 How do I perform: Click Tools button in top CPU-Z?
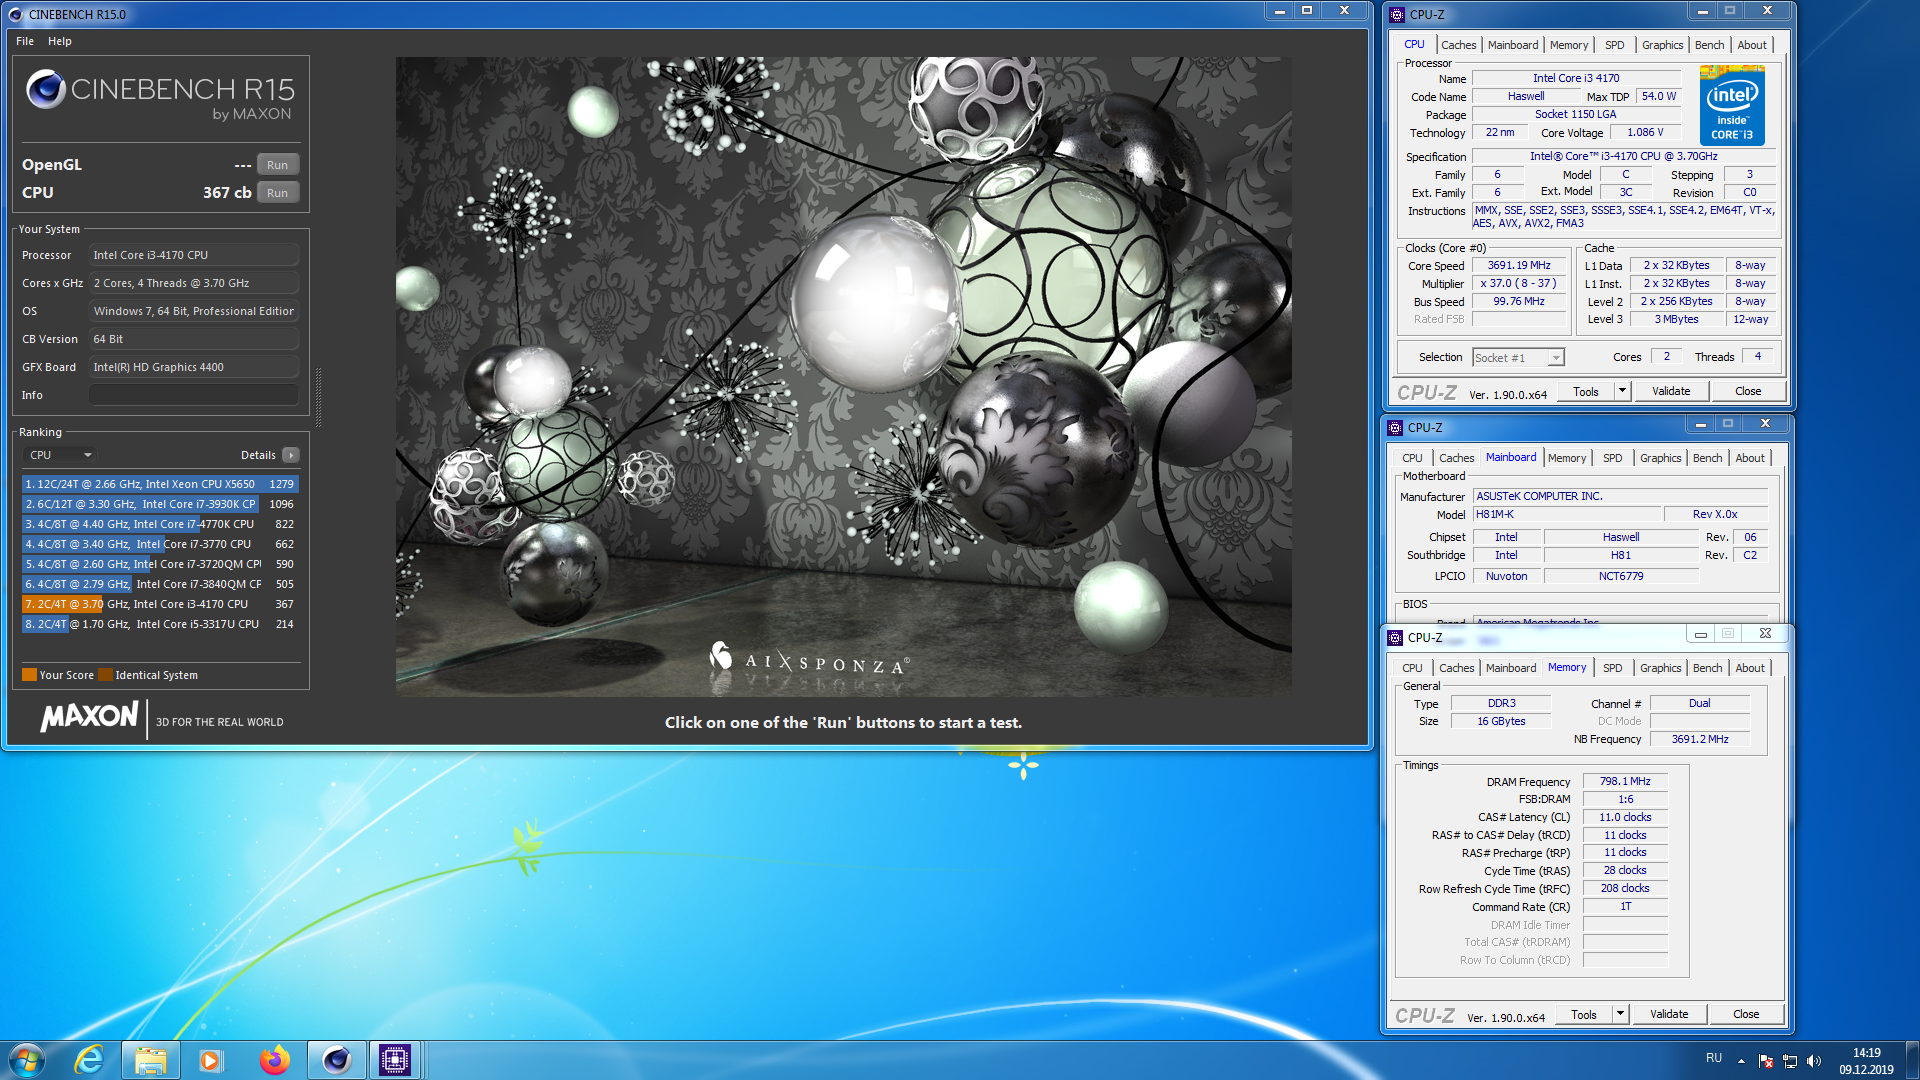point(1585,391)
